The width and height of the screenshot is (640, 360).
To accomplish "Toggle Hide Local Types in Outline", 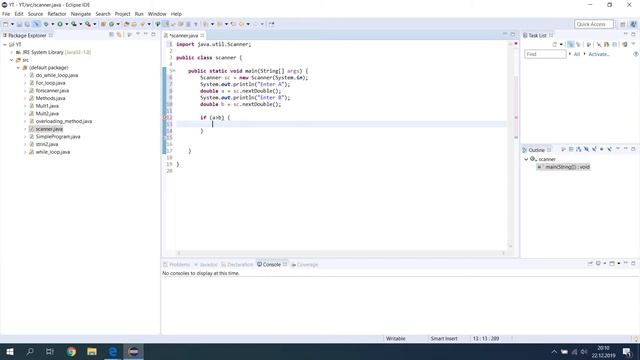I will pos(609,149).
